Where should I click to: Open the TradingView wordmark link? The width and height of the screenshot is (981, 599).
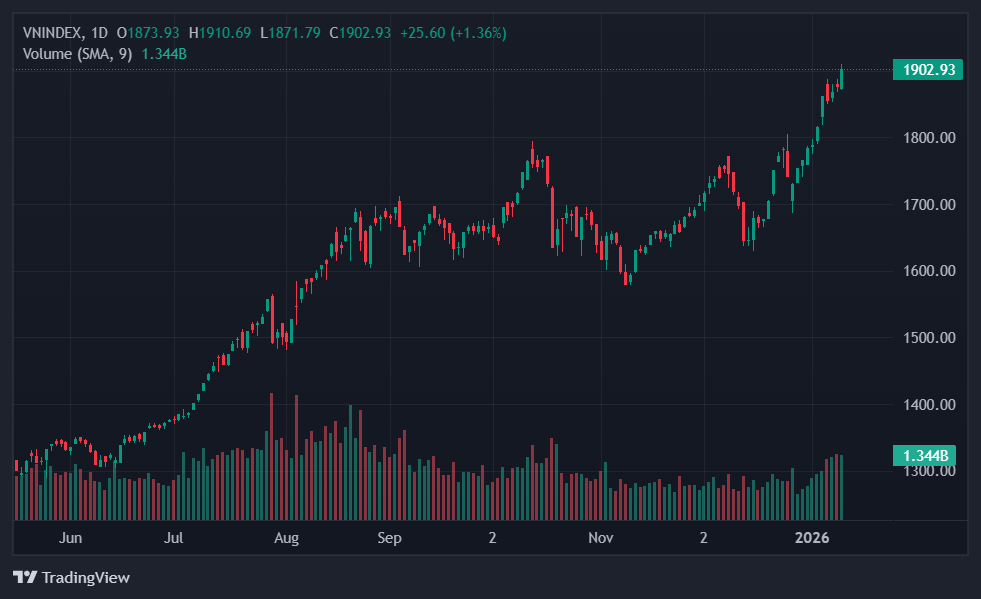coord(85,578)
